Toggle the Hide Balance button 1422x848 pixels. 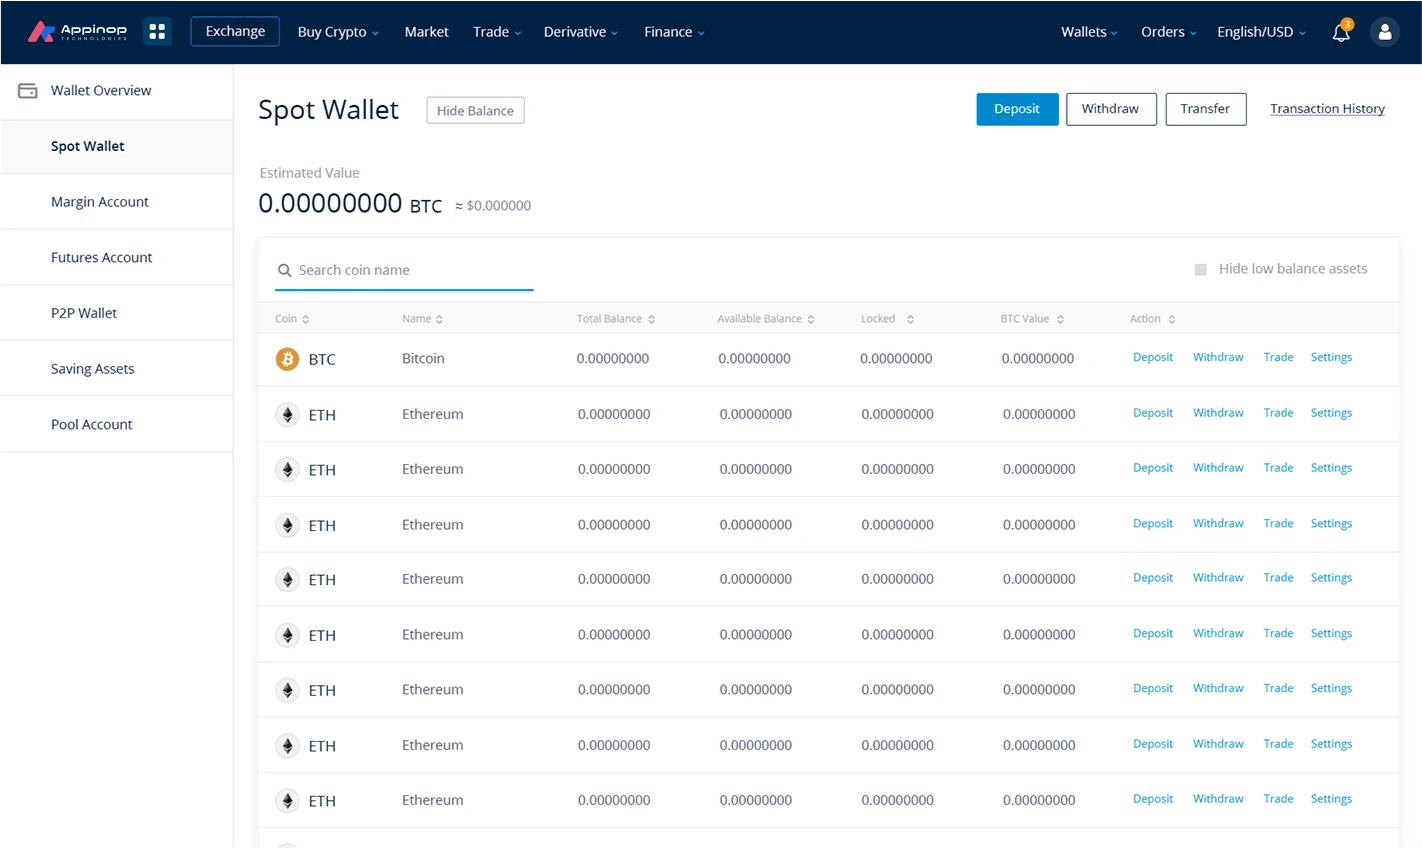pyautogui.click(x=475, y=110)
